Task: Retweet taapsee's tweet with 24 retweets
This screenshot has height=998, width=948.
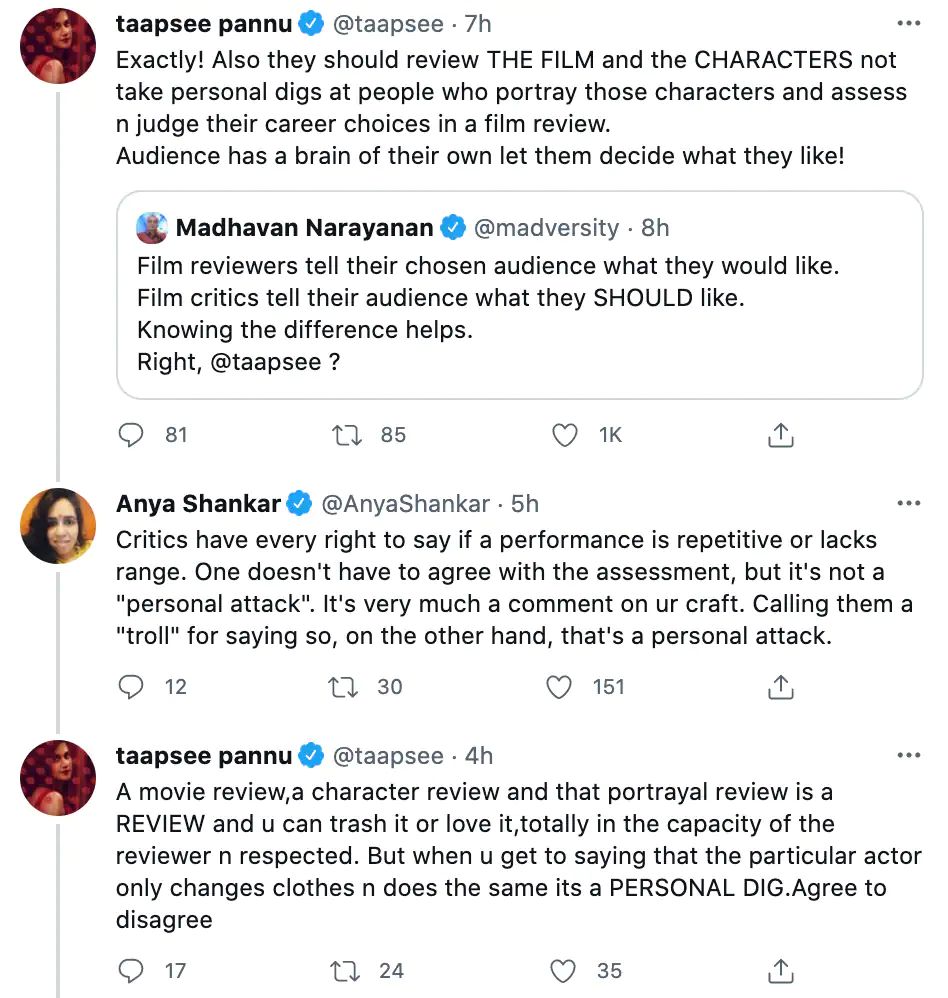Action: coord(345,971)
